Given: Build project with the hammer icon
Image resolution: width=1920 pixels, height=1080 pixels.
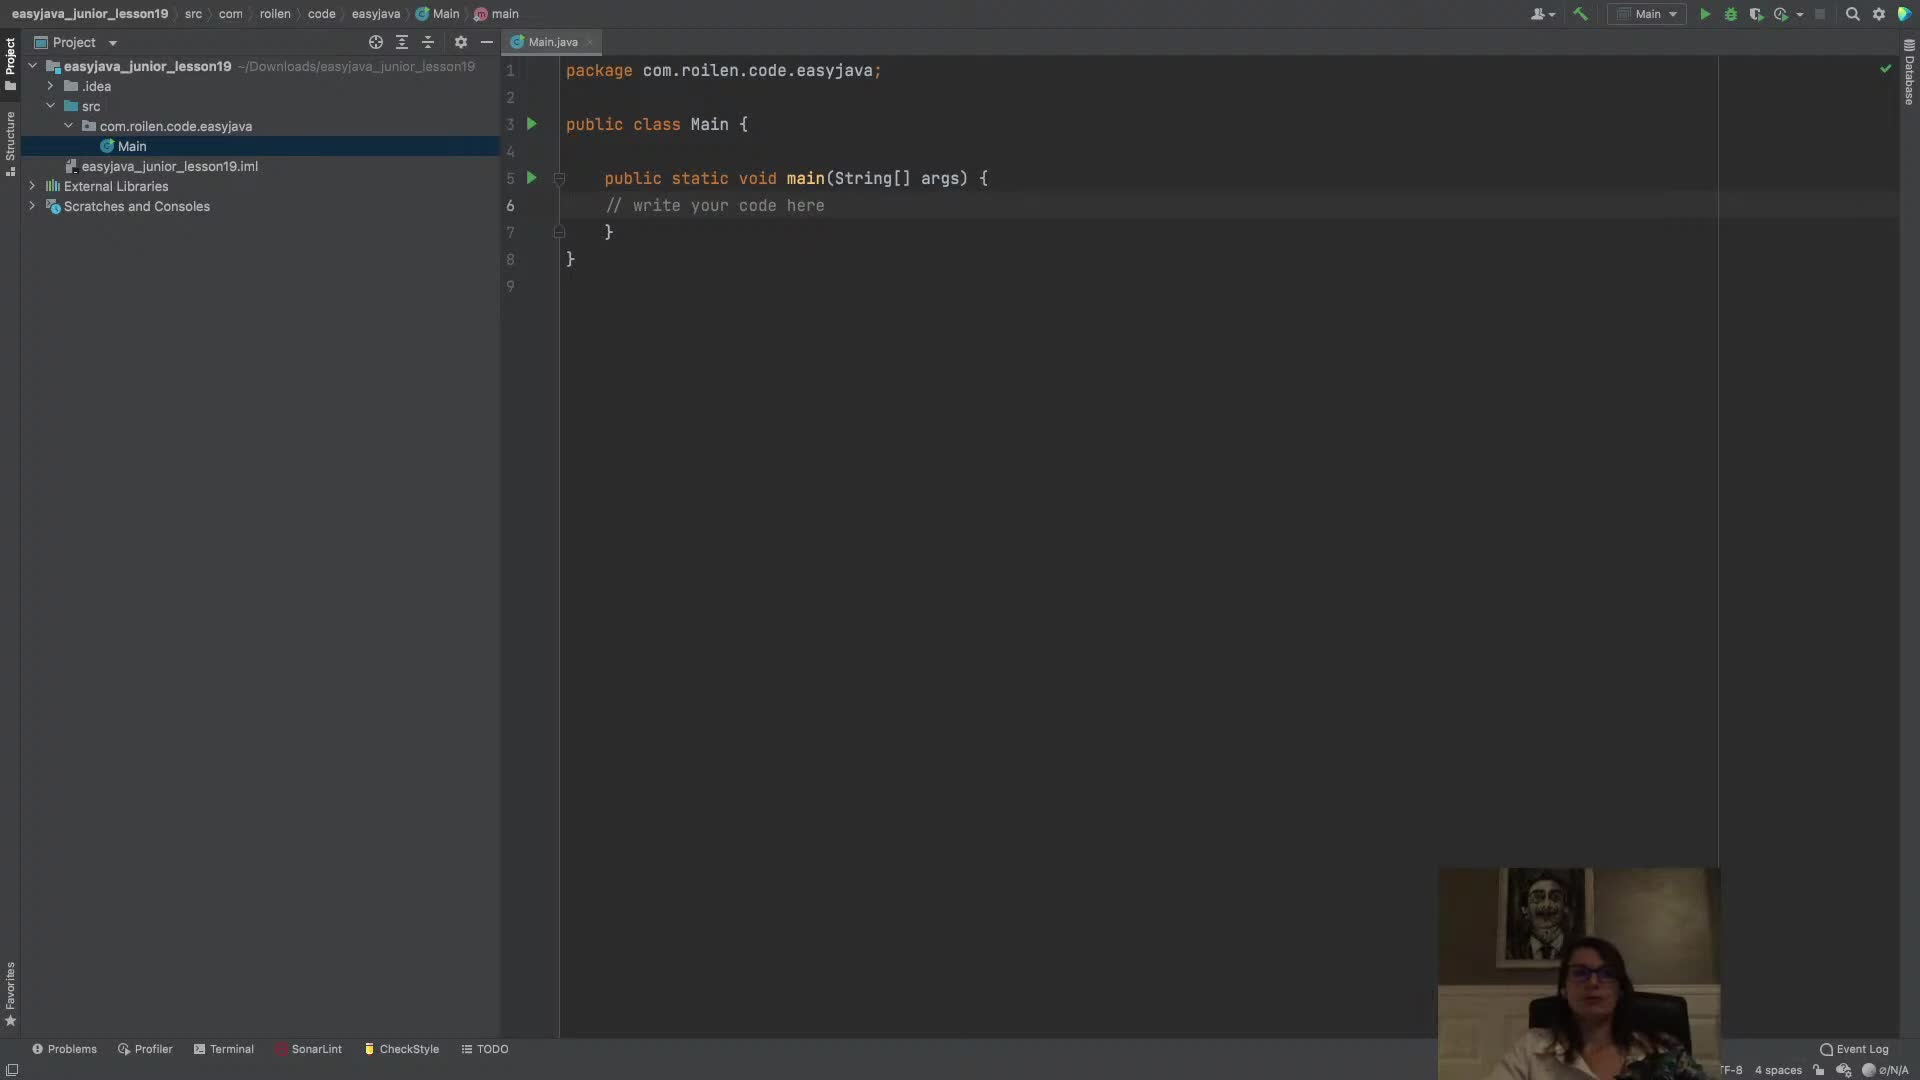Looking at the screenshot, I should tap(1581, 14).
